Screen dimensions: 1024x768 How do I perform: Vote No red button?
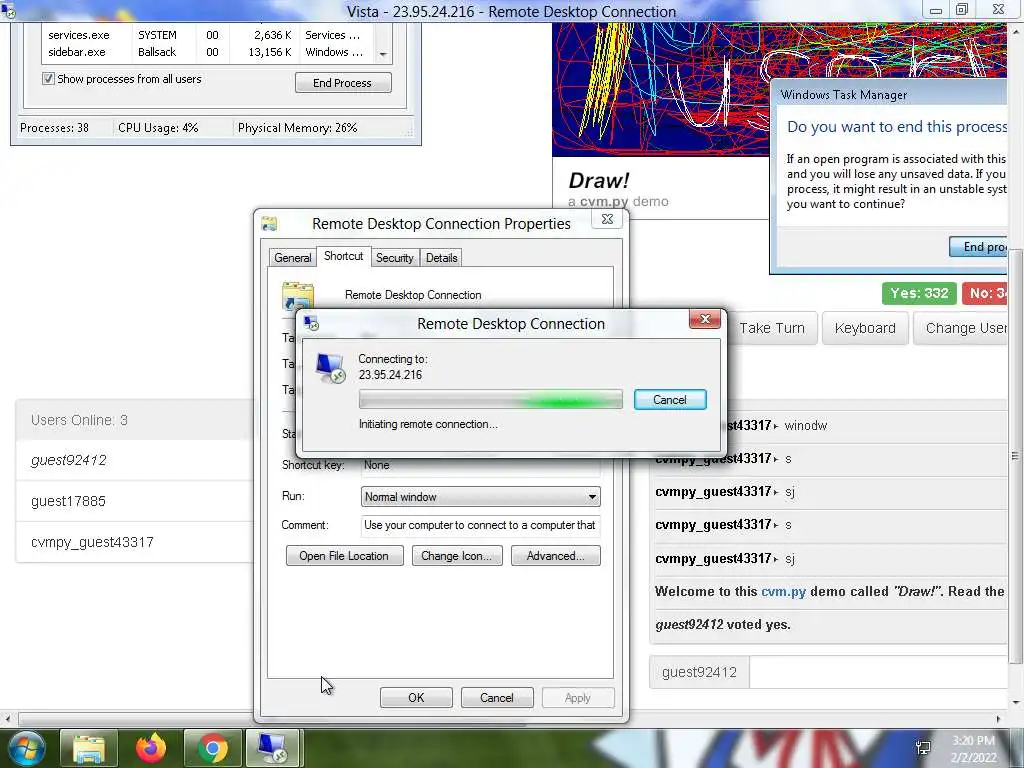[x=984, y=293]
